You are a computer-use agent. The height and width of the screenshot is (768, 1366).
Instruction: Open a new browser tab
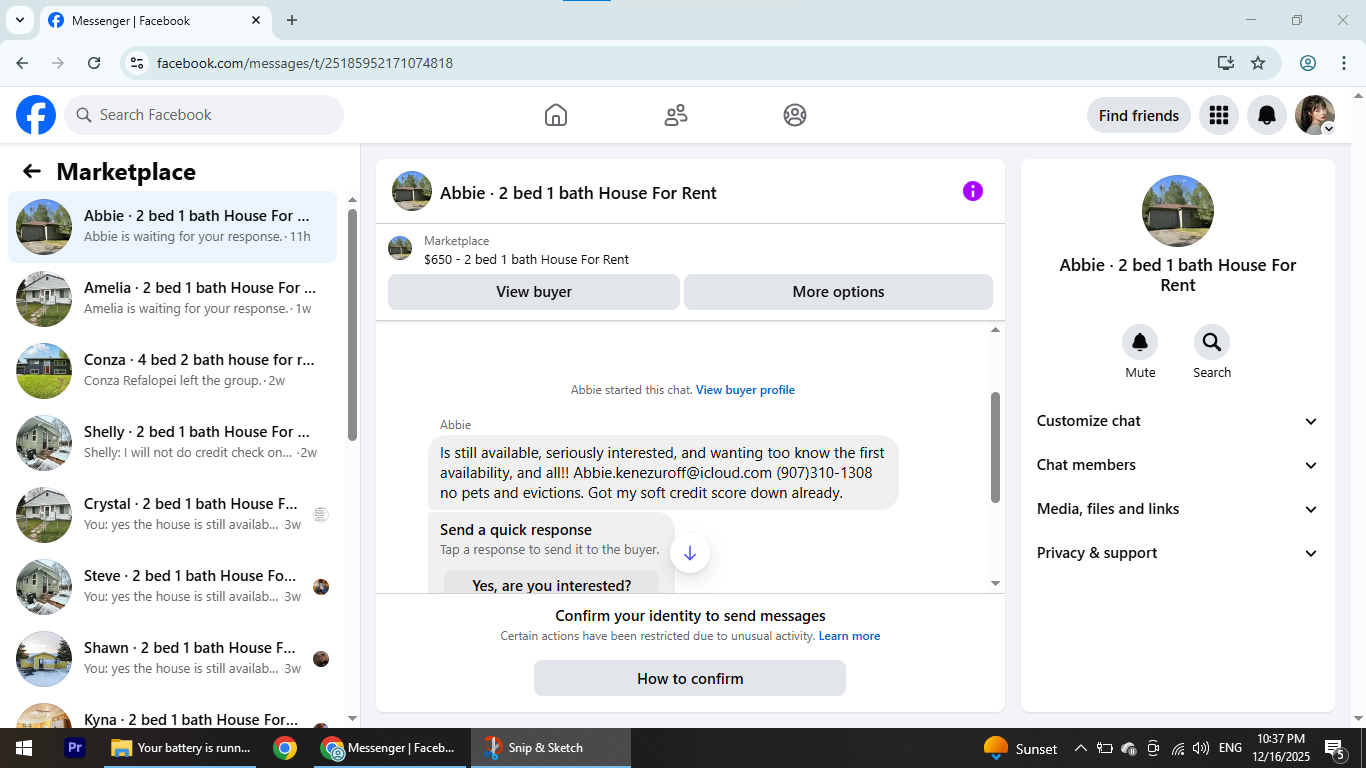[292, 20]
